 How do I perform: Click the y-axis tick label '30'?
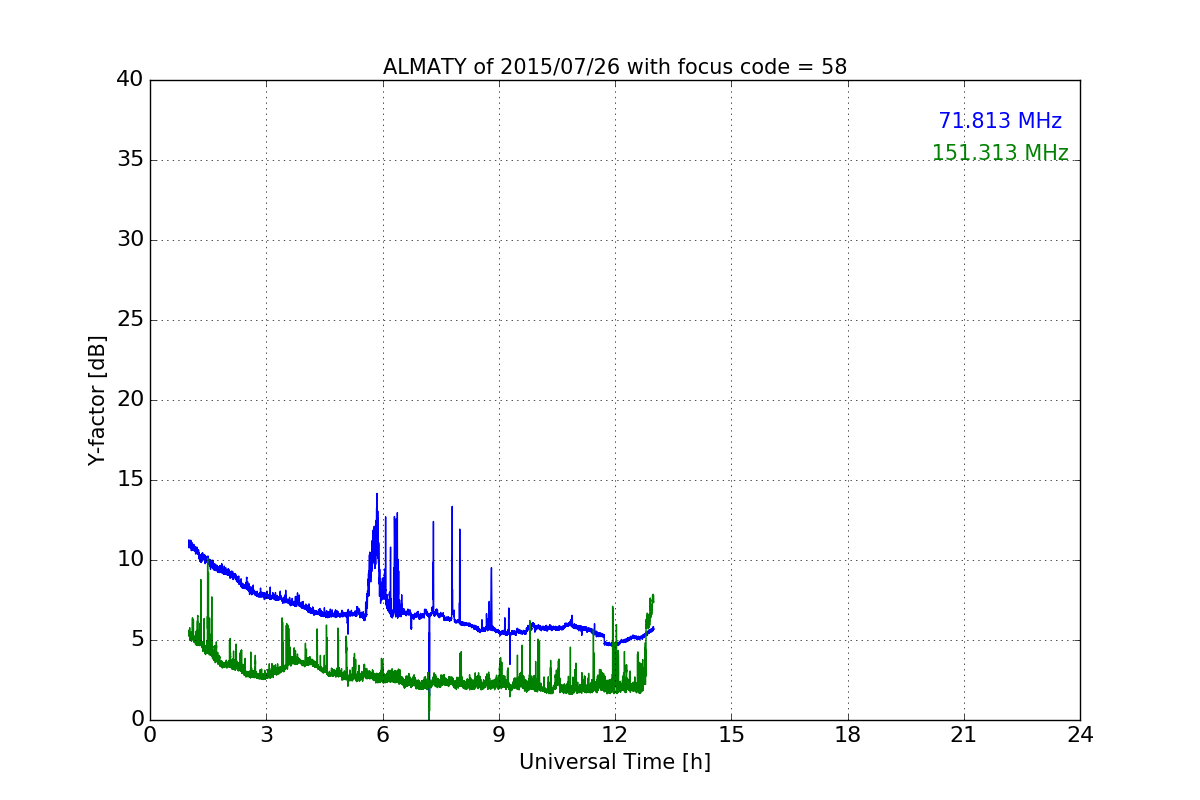(x=130, y=240)
